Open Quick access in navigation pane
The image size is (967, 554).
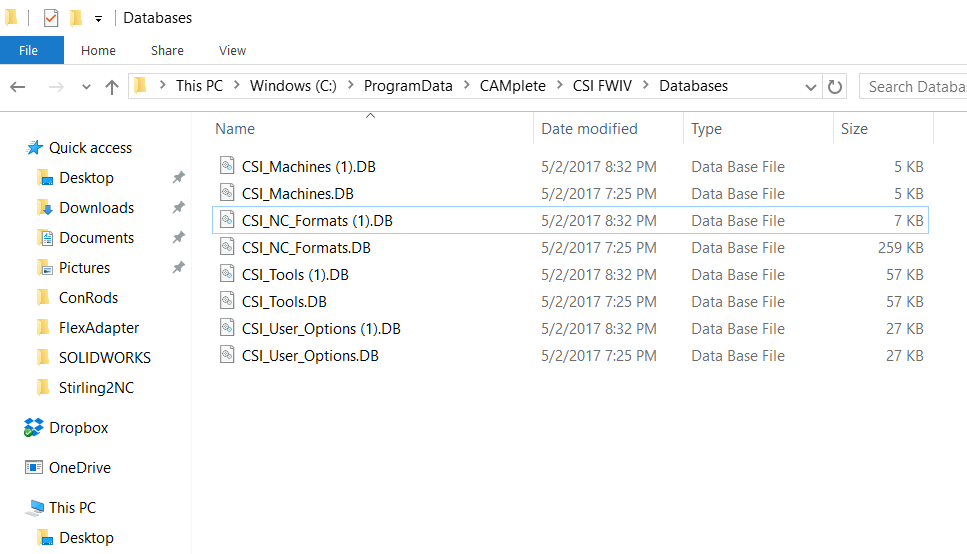click(x=90, y=148)
